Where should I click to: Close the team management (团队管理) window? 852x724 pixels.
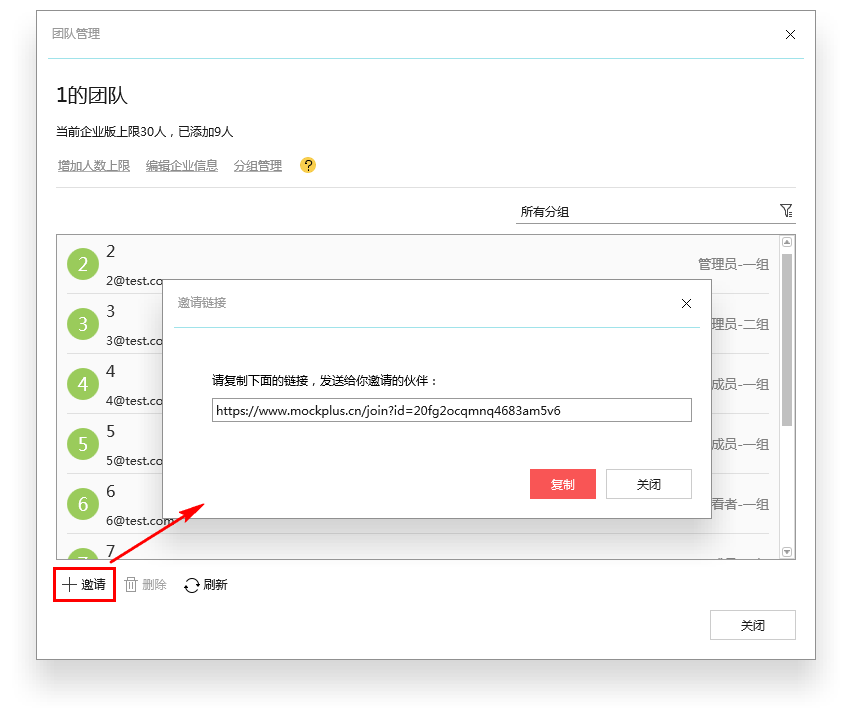pos(791,35)
